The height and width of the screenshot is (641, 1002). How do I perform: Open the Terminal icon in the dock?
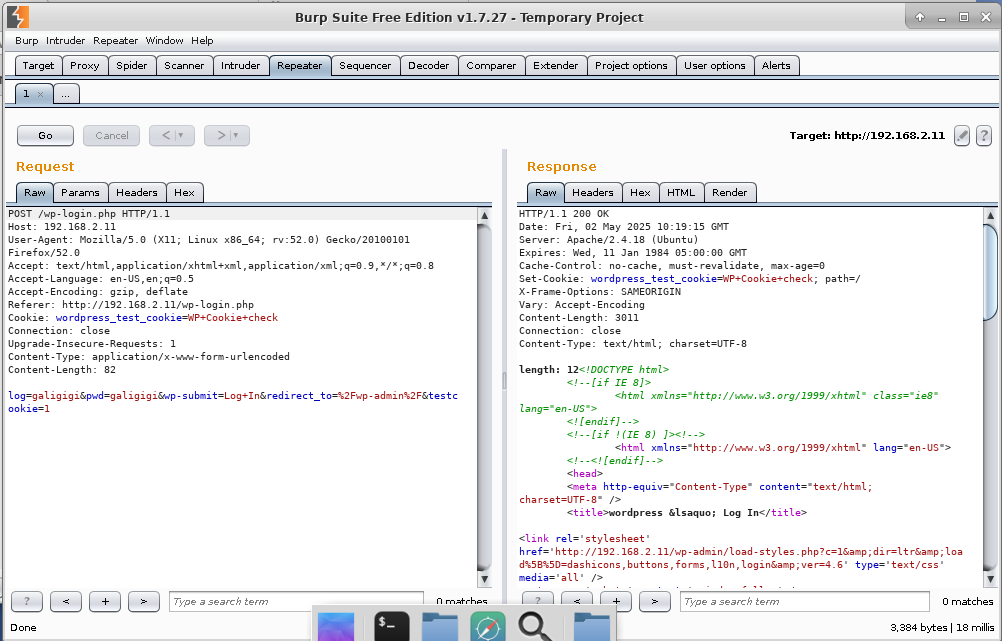(391, 626)
